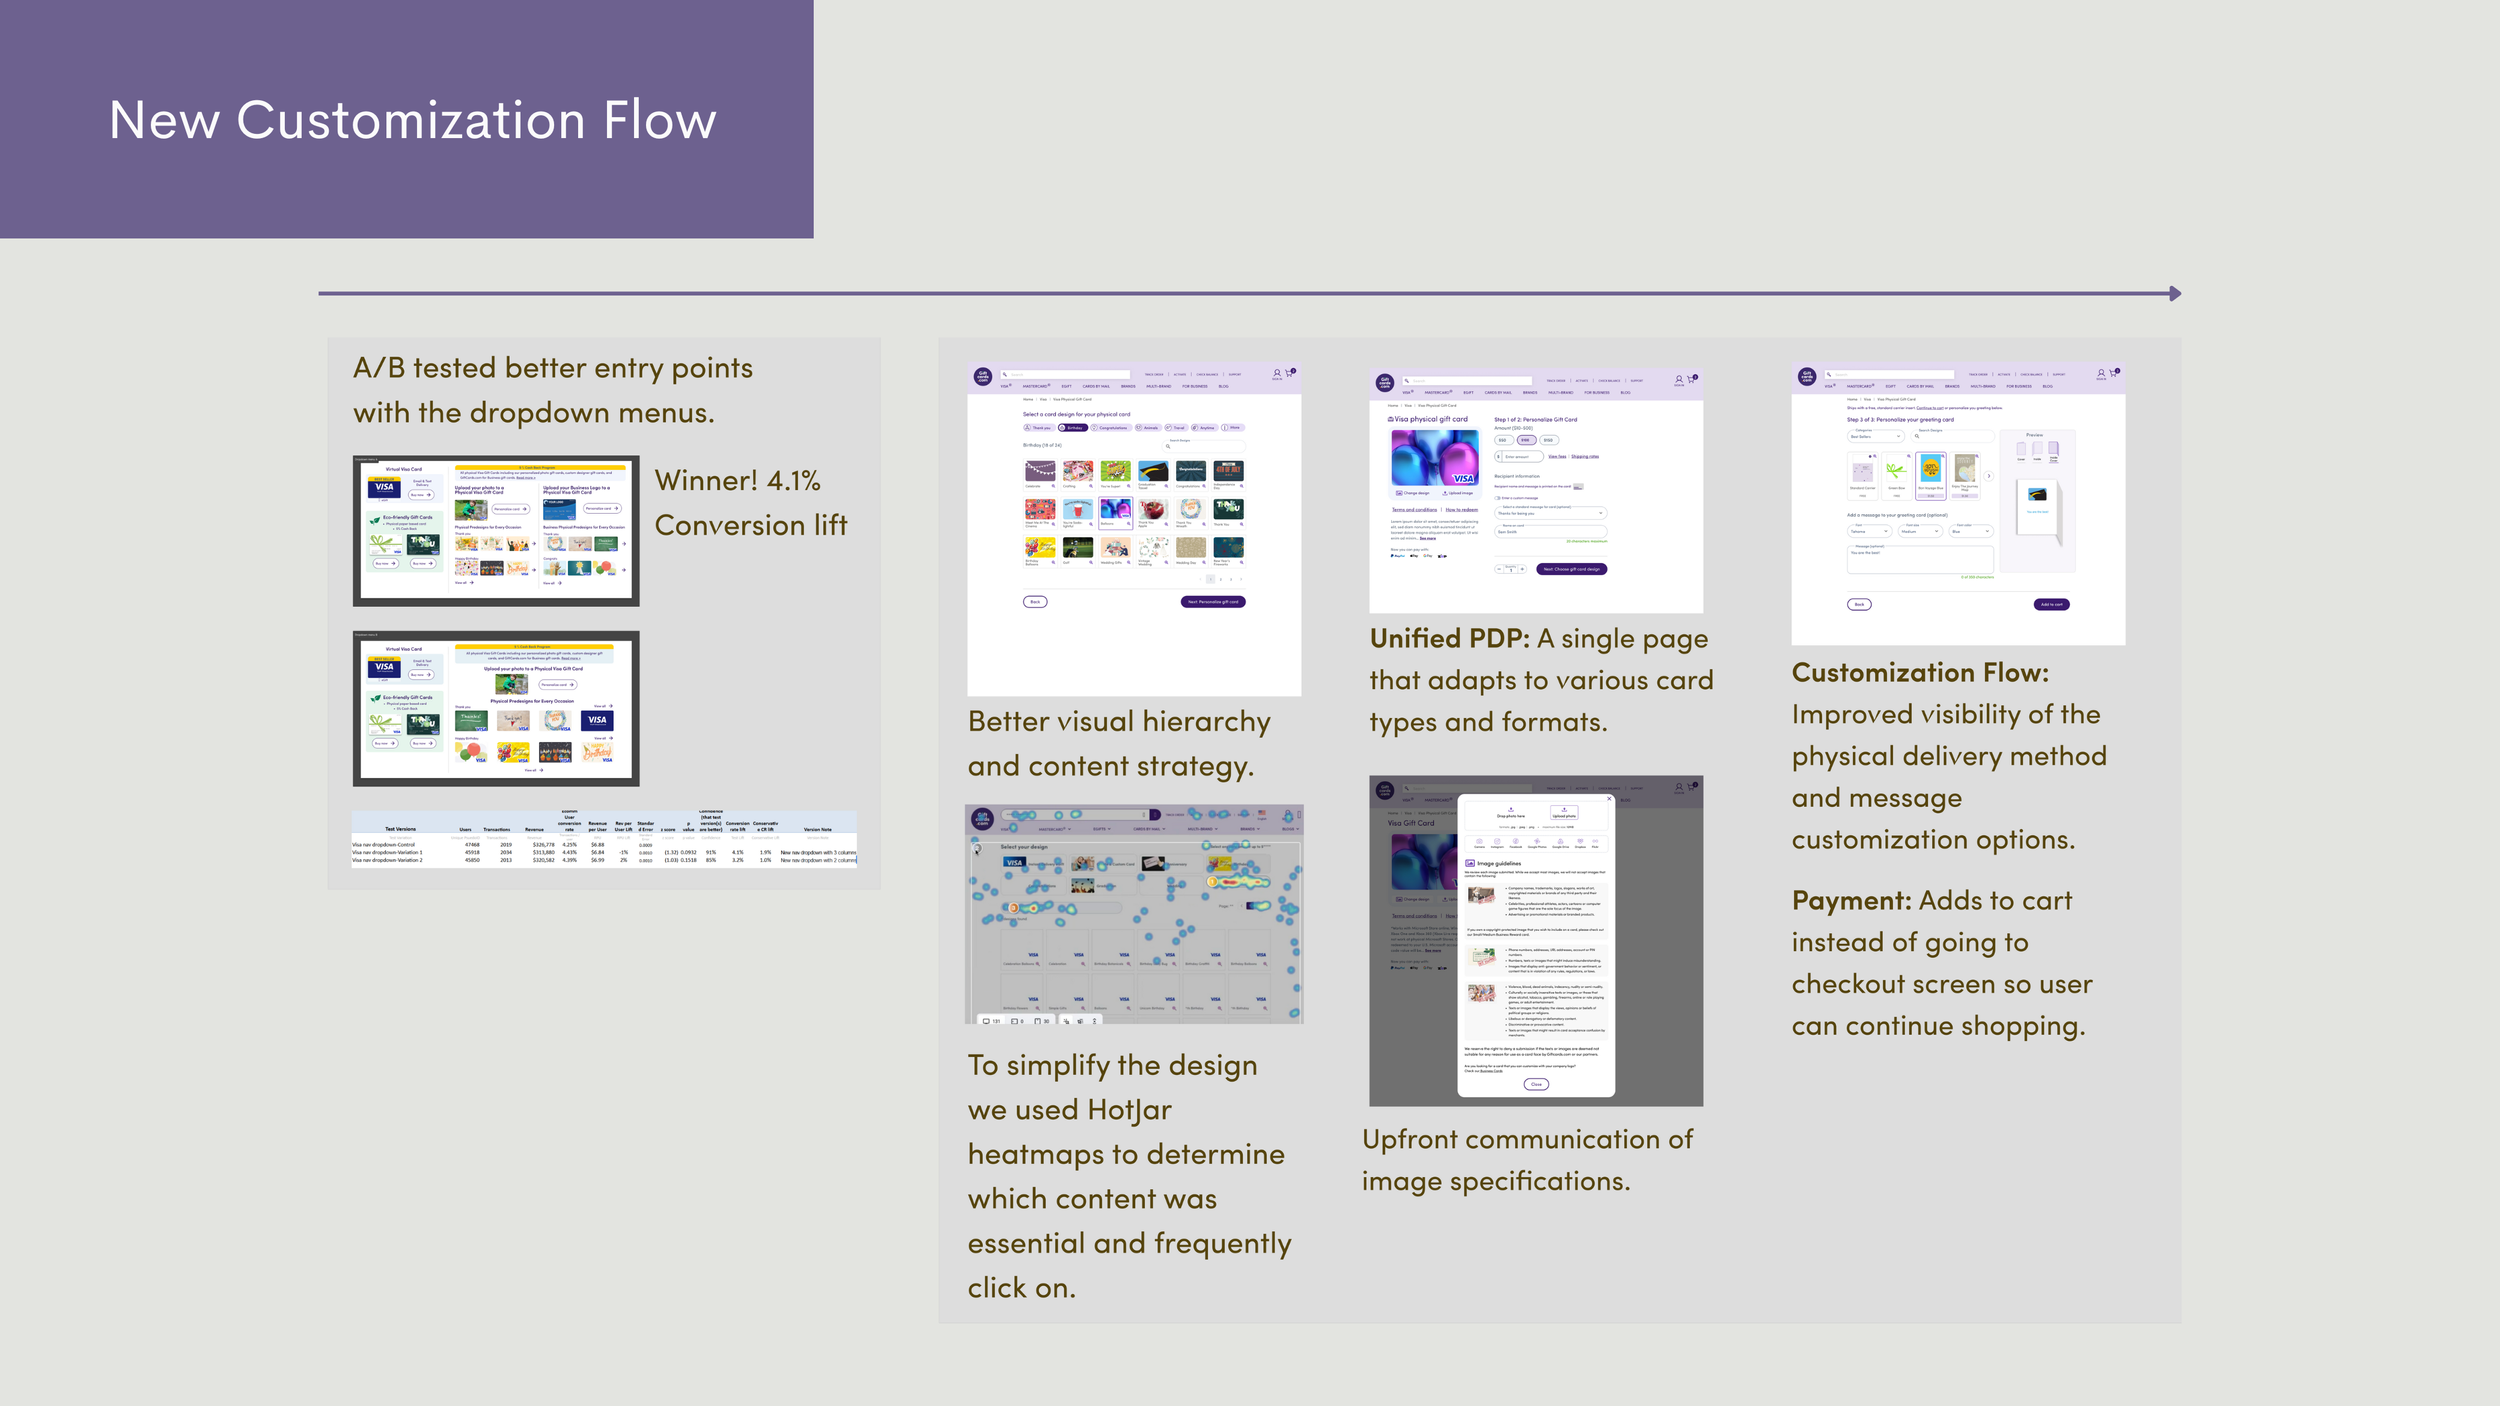Click the plus quantity icon in the Unified PDP mockup
Screen dimensions: 2500x1406
tap(1522, 569)
